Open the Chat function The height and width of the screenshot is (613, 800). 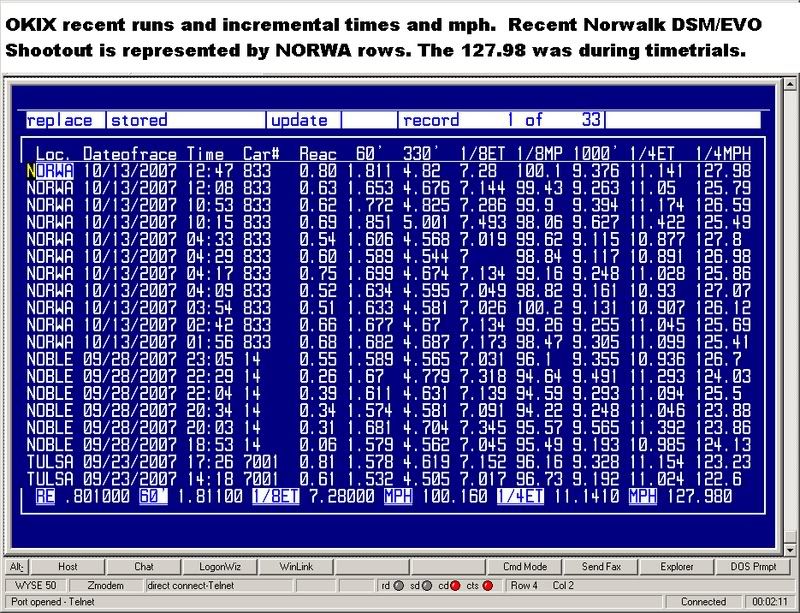pyautogui.click(x=144, y=567)
